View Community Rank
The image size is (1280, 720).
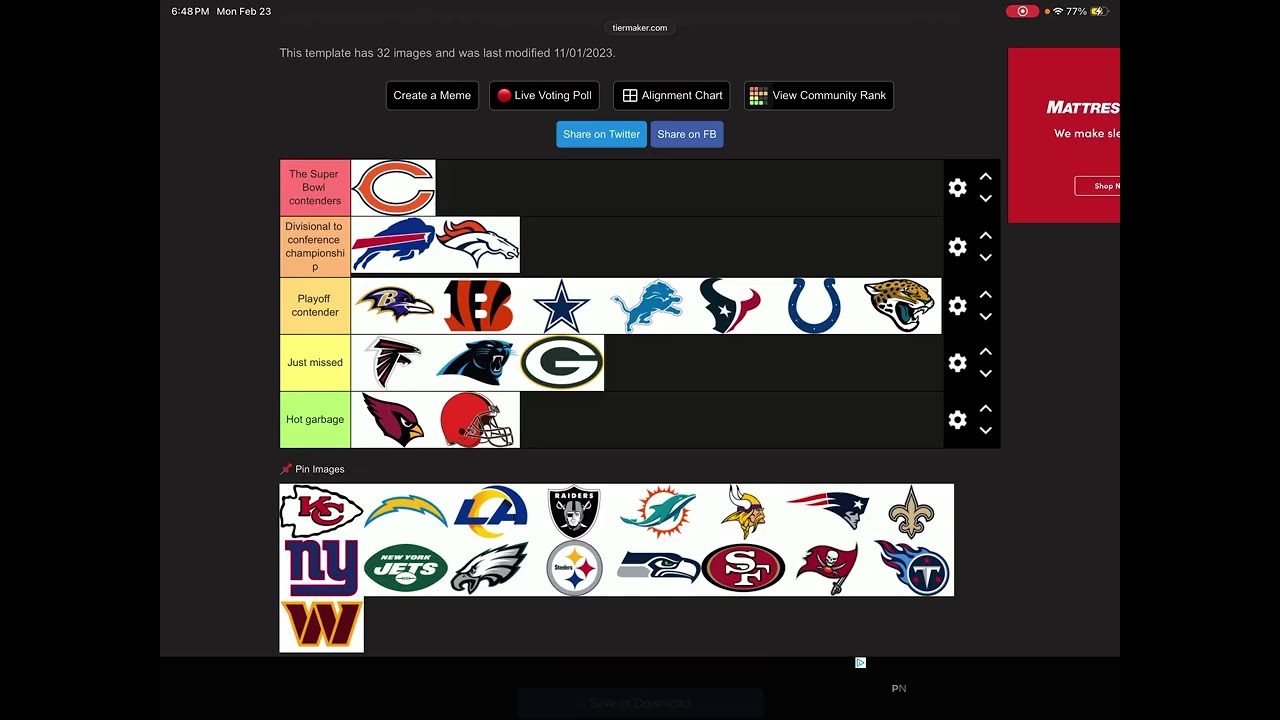[x=818, y=95]
